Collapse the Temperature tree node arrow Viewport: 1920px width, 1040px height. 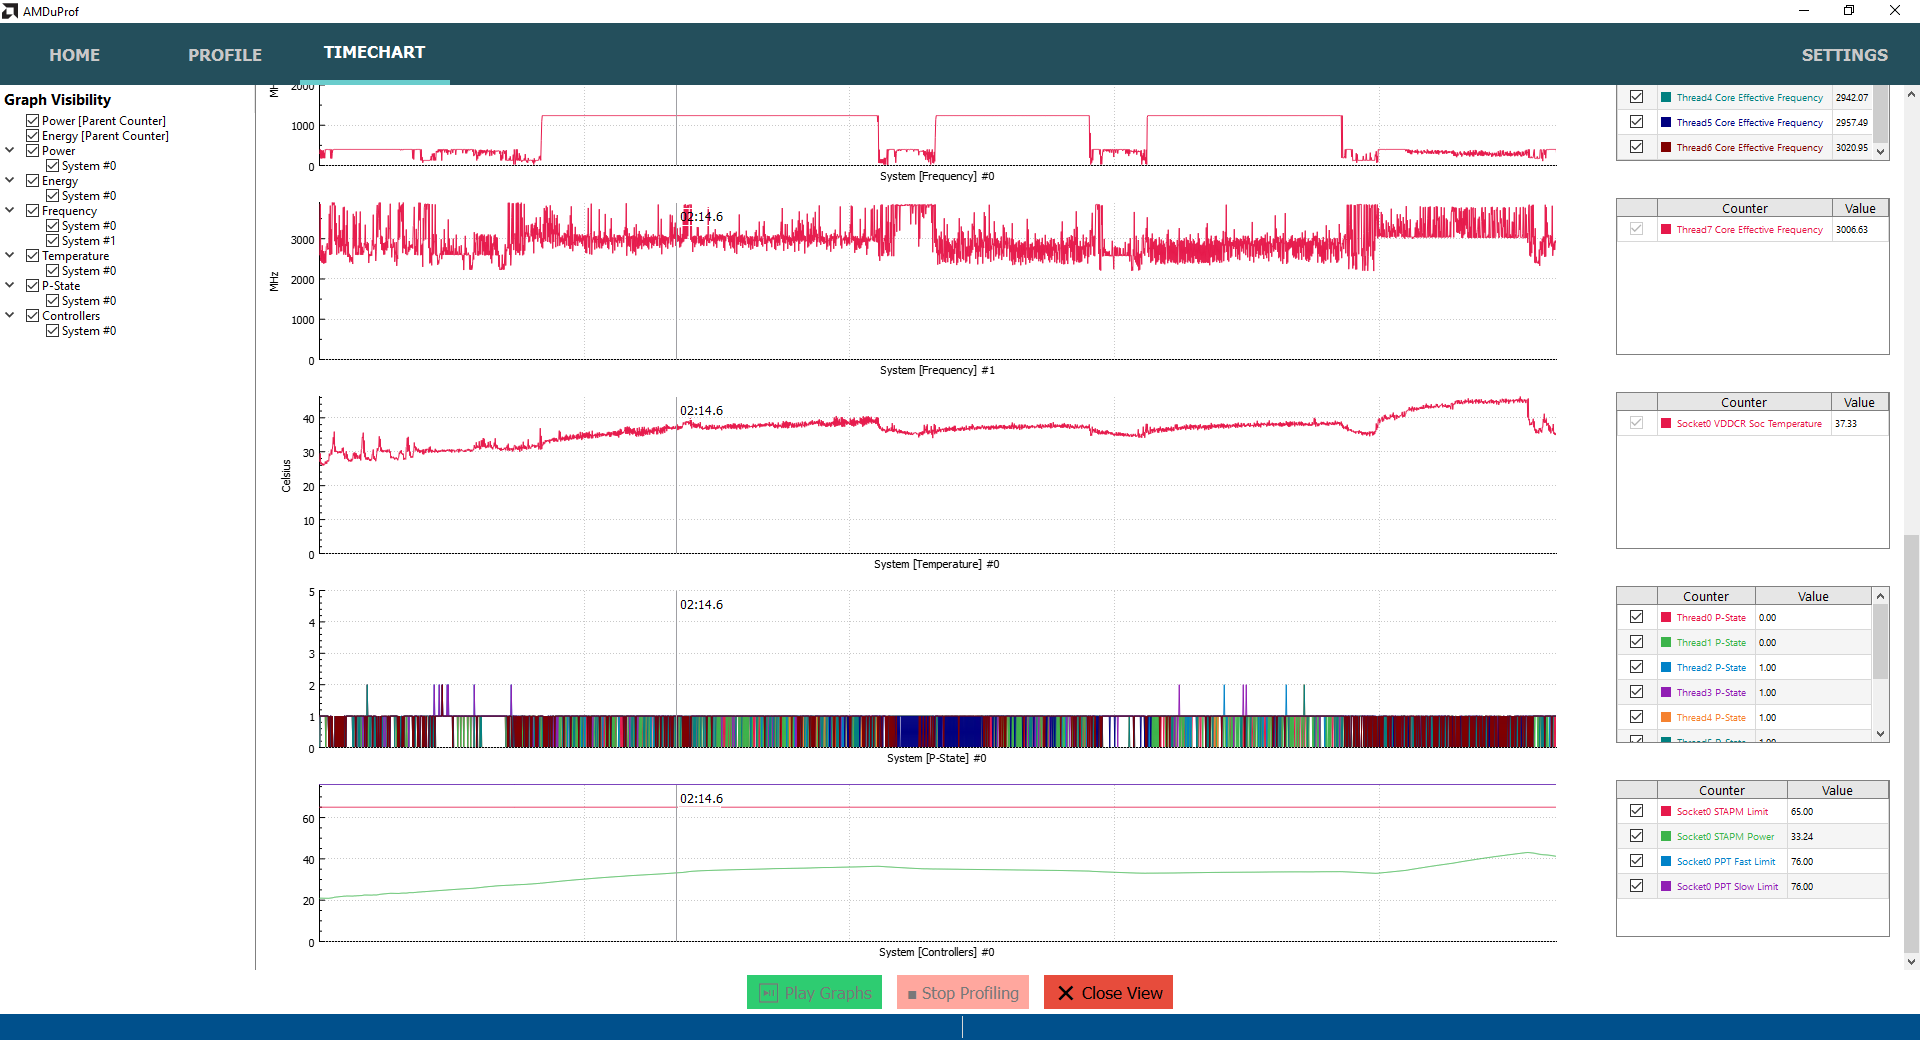10,255
